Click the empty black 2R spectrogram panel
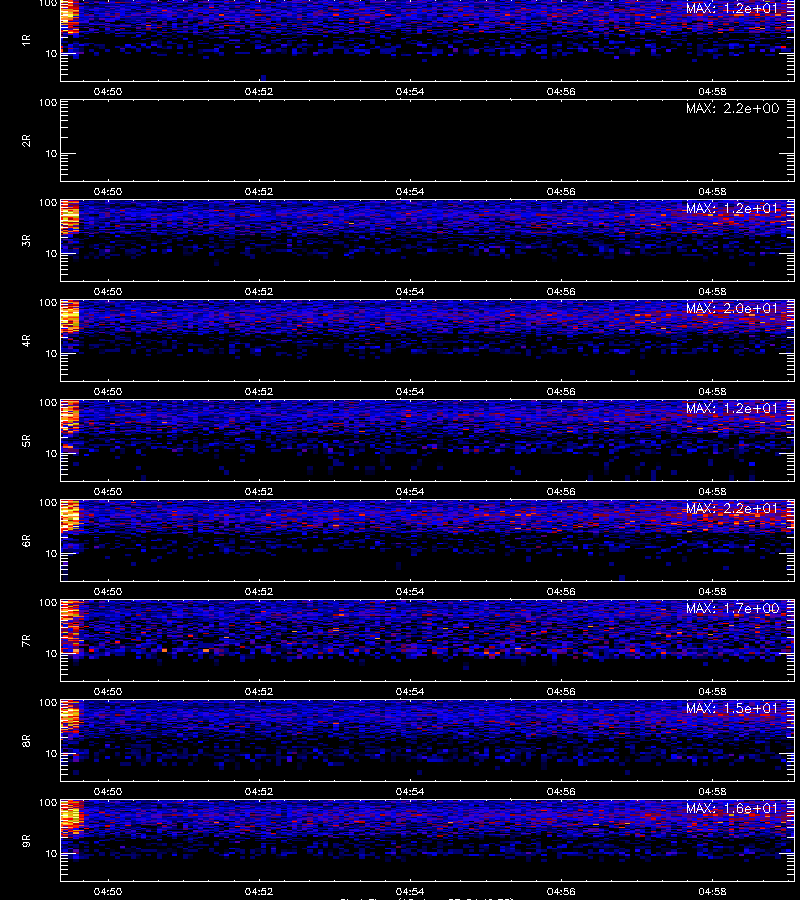 tap(428, 141)
